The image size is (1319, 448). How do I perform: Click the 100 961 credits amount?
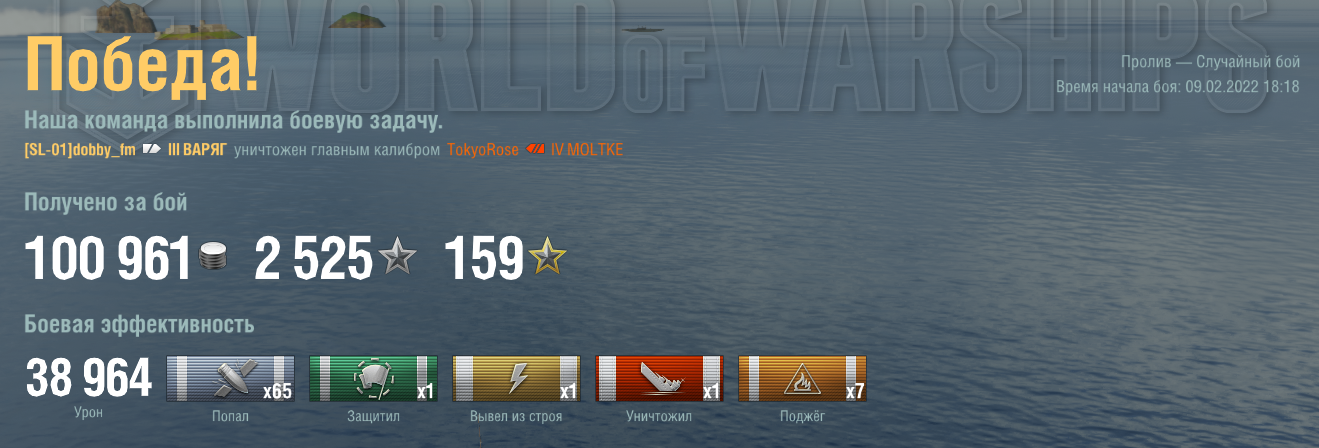(108, 259)
